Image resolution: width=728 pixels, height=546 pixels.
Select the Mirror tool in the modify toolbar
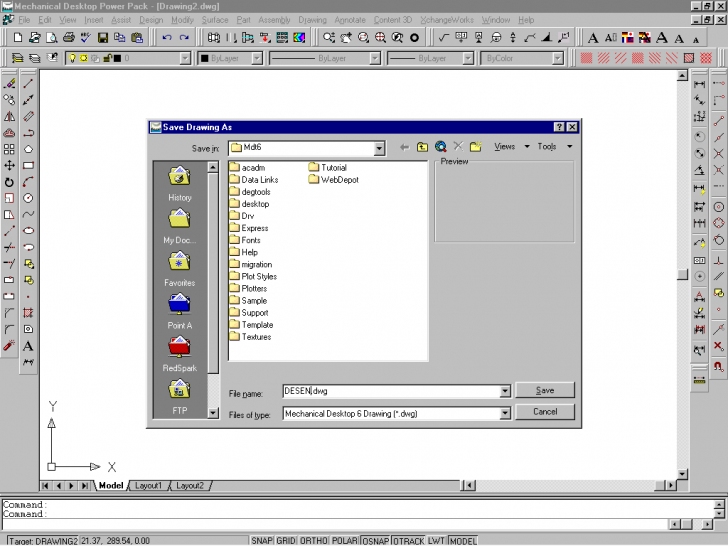click(x=9, y=117)
